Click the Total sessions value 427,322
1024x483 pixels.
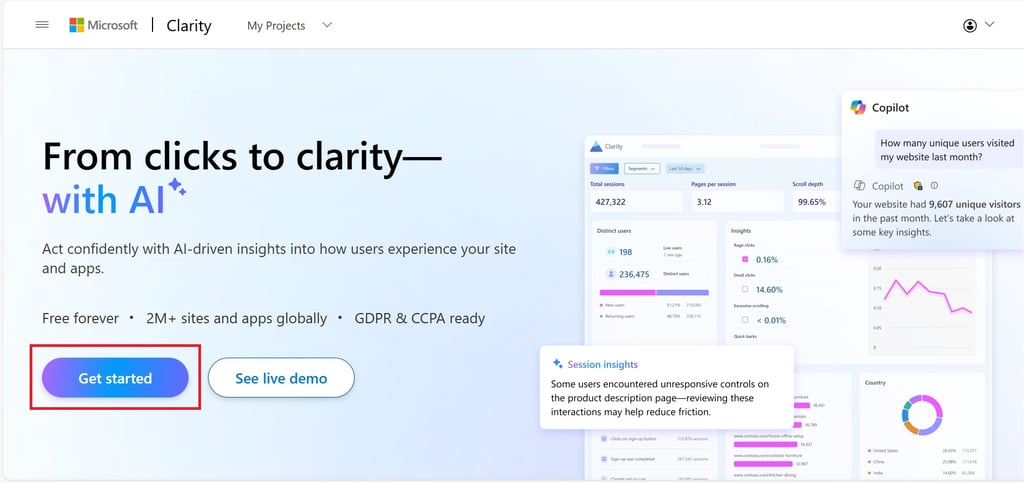611,202
